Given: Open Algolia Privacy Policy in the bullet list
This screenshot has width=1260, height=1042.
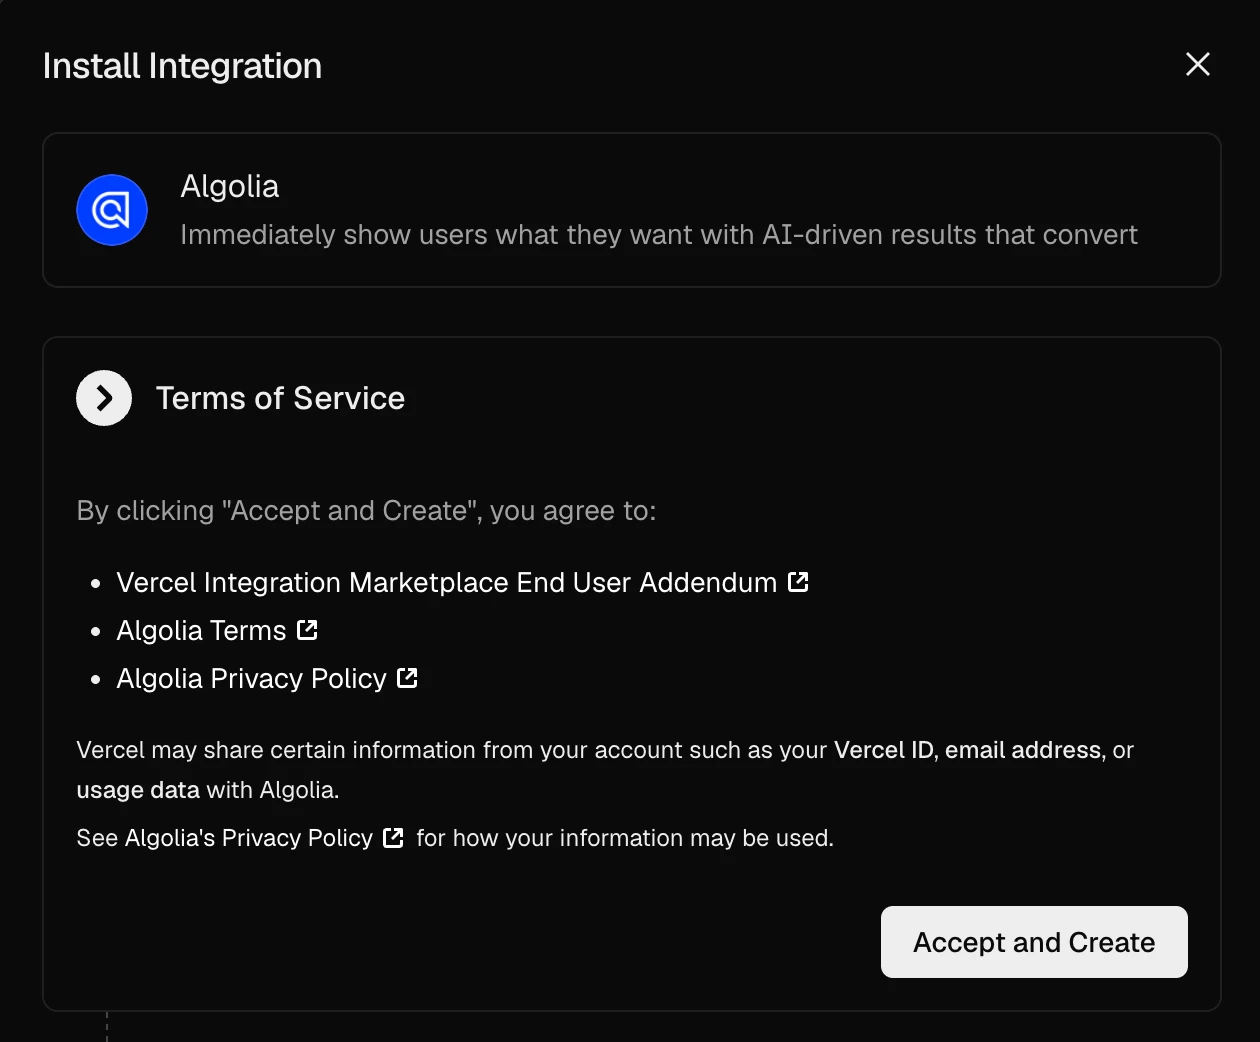Looking at the screenshot, I should [251, 678].
